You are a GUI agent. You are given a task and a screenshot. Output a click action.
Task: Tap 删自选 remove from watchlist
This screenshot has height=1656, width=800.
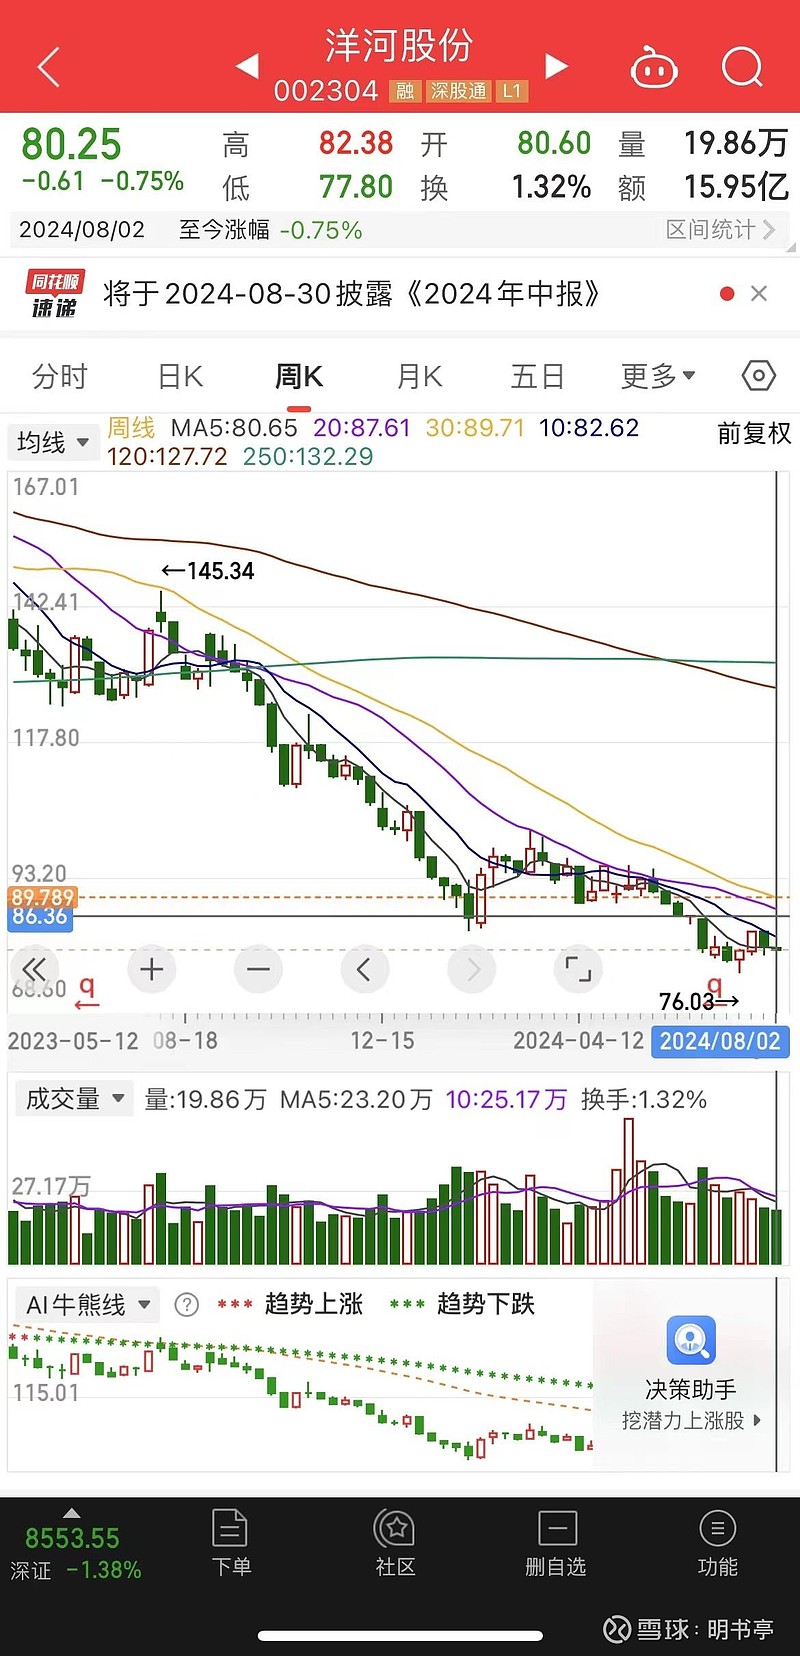coord(556,1543)
